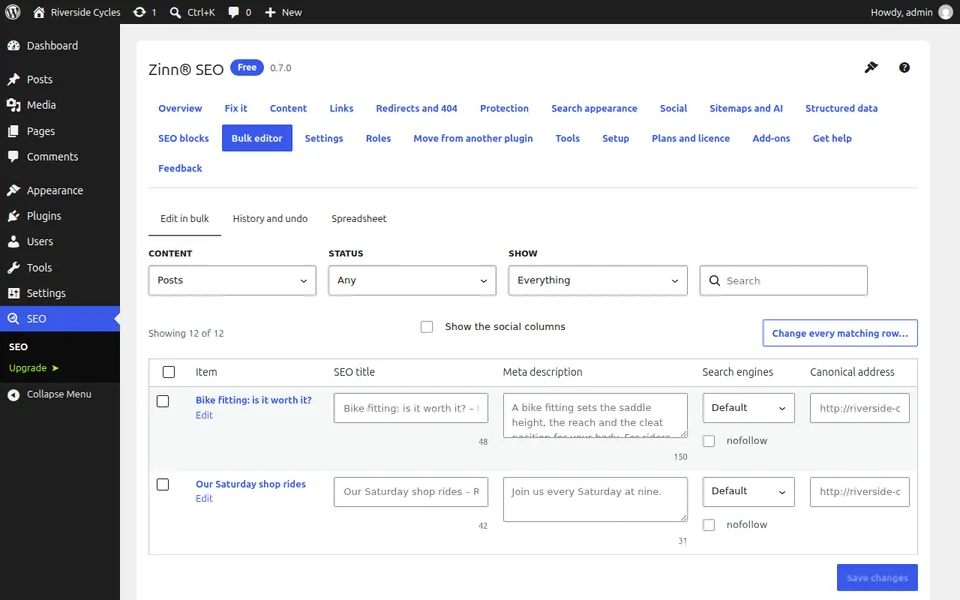Open the Ctrl+K search icon

[x=175, y=12]
